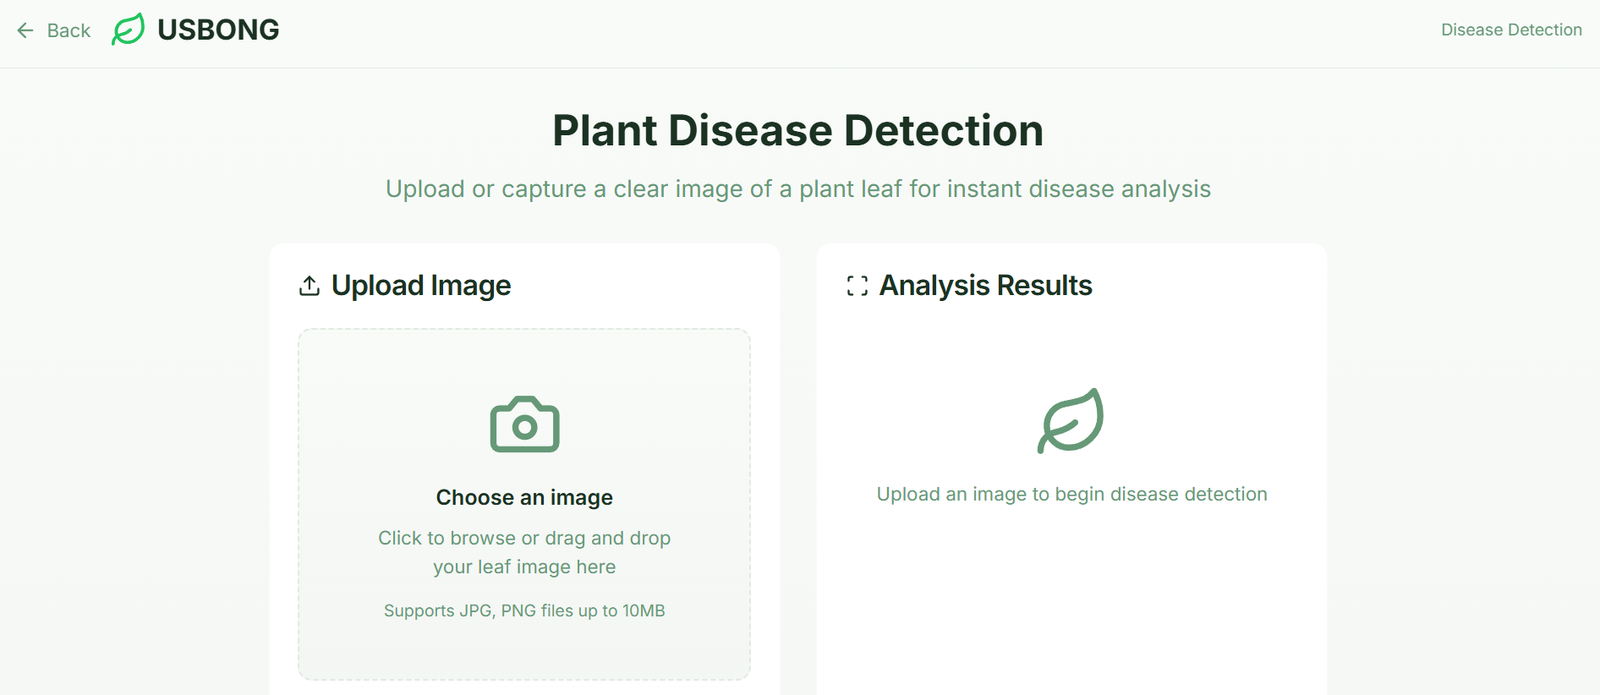The width and height of the screenshot is (1600, 695).
Task: Click the back arrow icon
Action: click(x=25, y=31)
